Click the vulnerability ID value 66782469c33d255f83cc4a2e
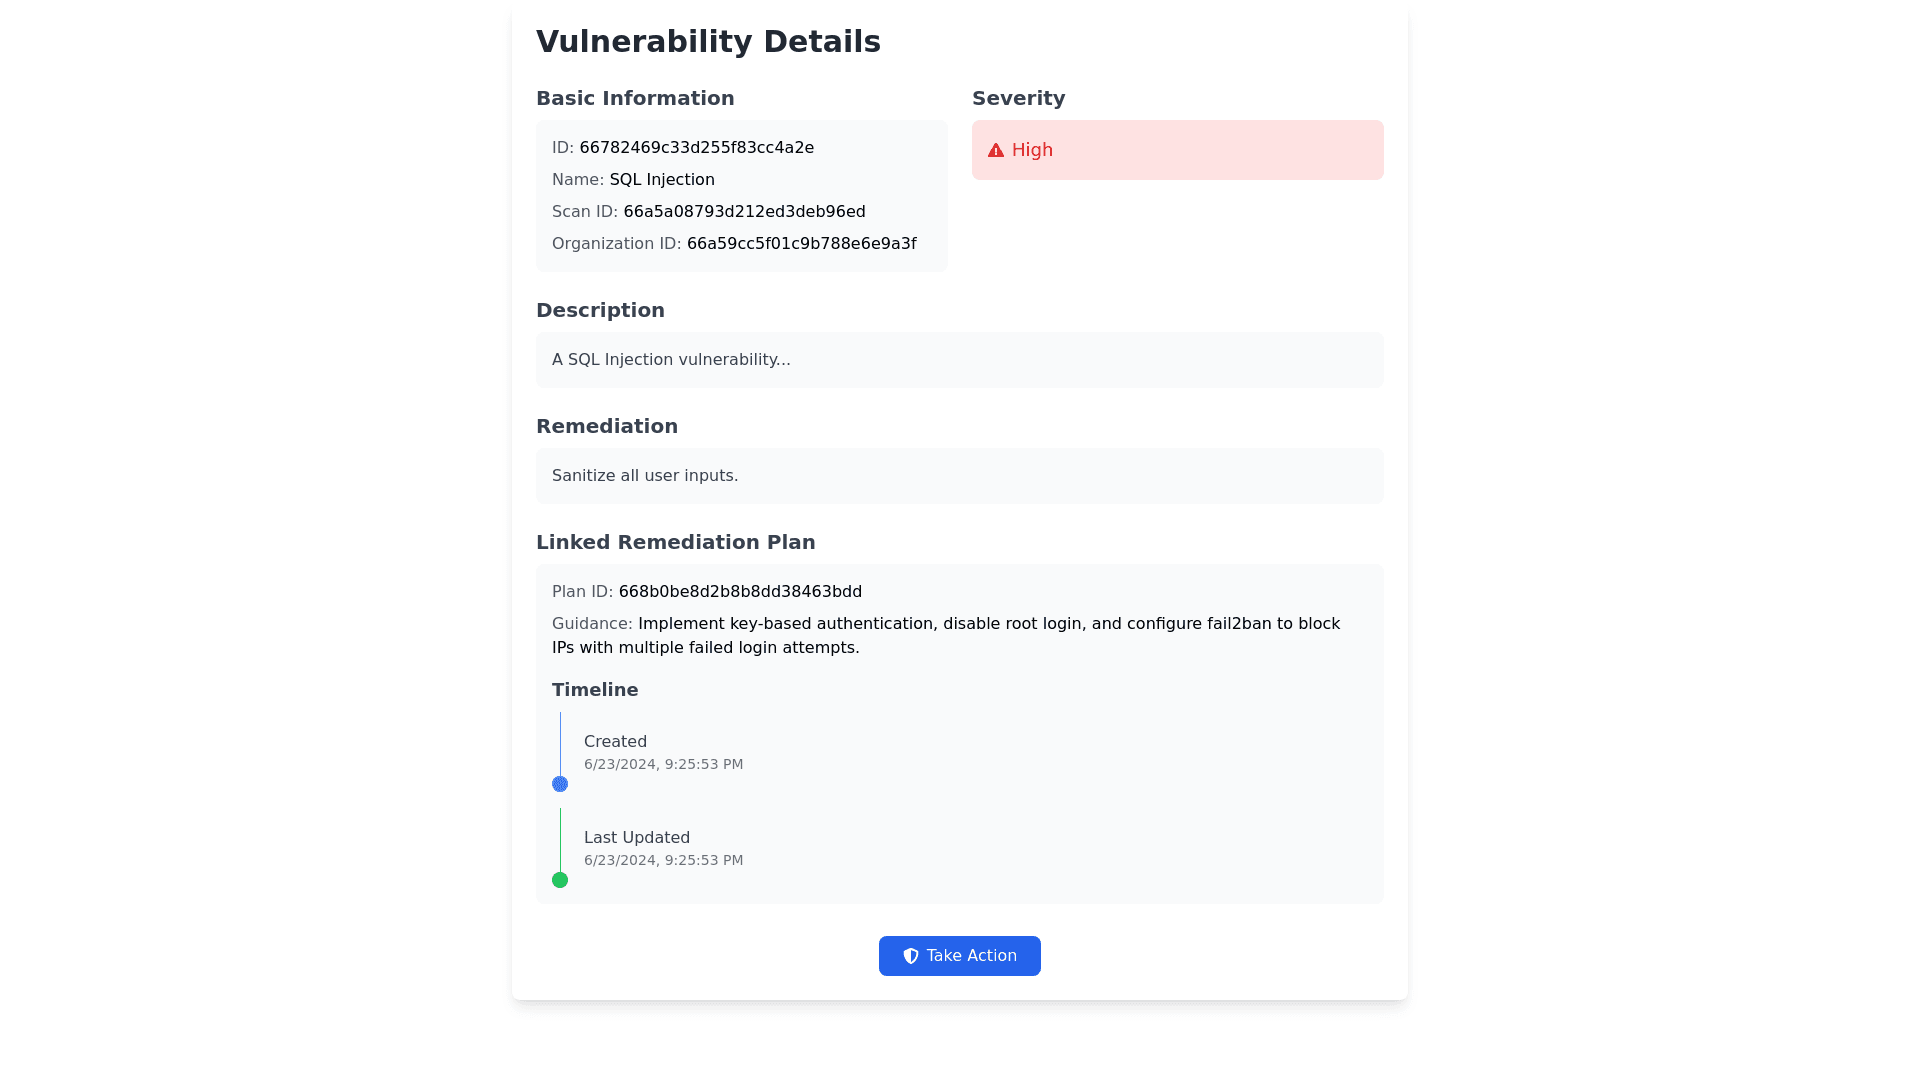The image size is (1920, 1080). (696, 148)
